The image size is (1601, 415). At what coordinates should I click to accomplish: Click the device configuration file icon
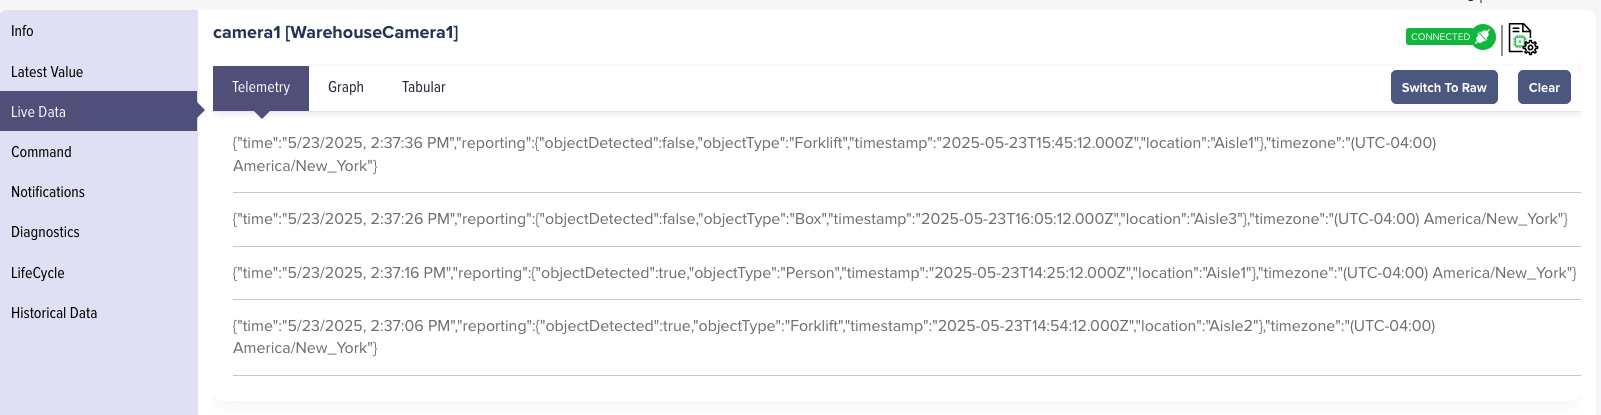point(1522,39)
